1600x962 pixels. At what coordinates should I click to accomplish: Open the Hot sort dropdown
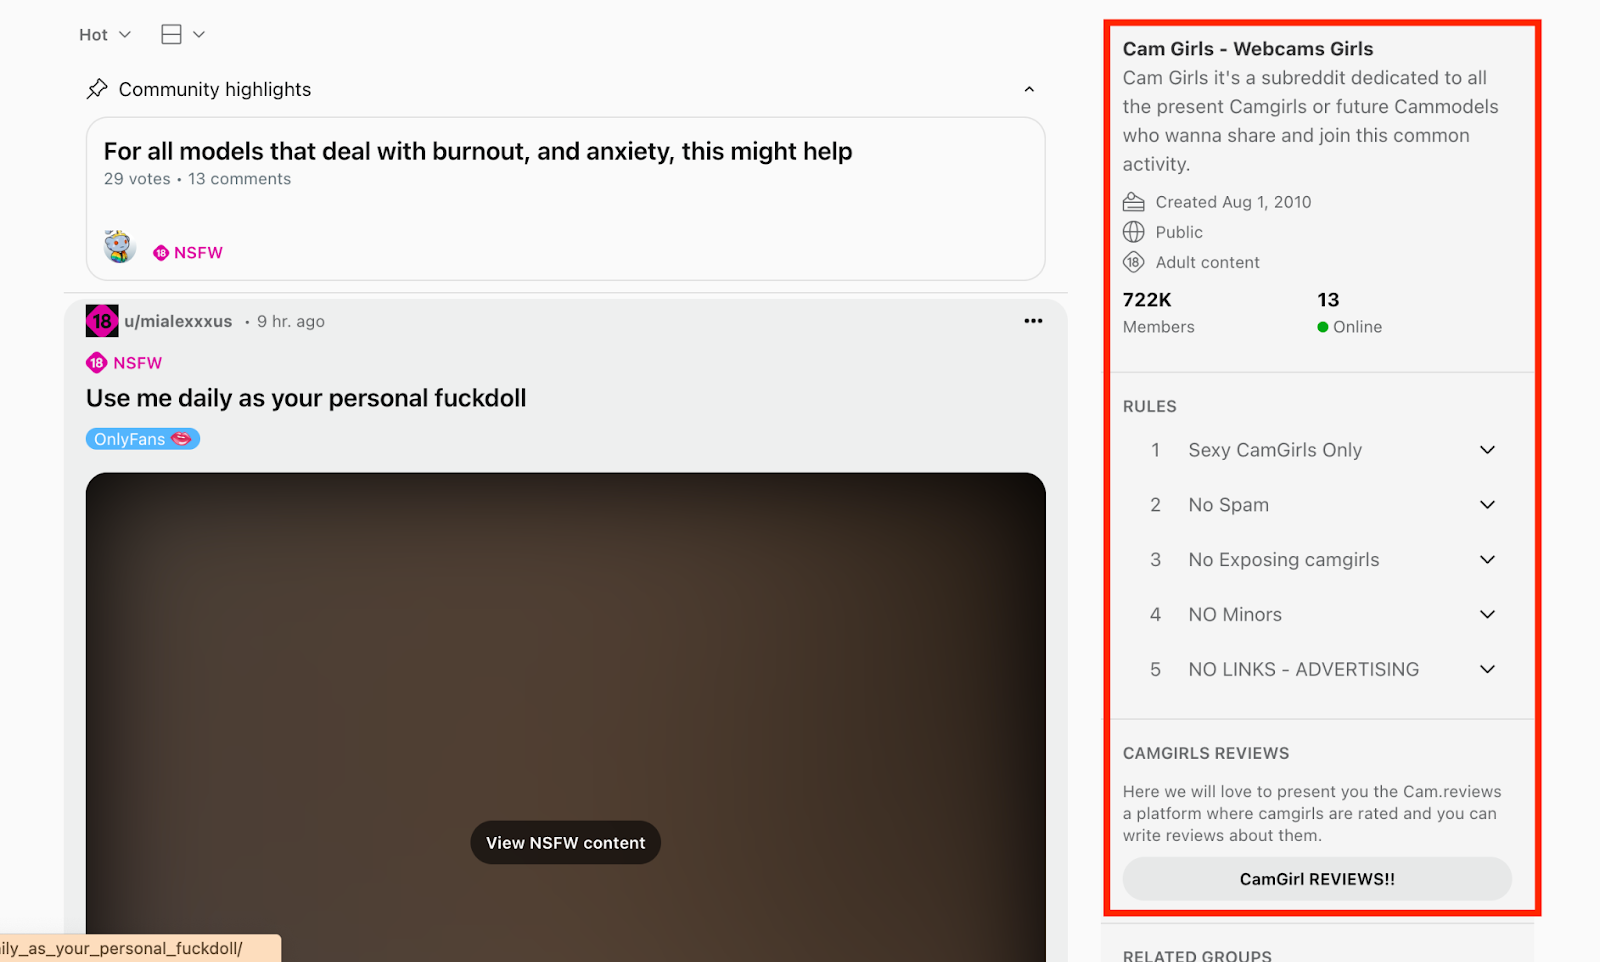coord(105,35)
